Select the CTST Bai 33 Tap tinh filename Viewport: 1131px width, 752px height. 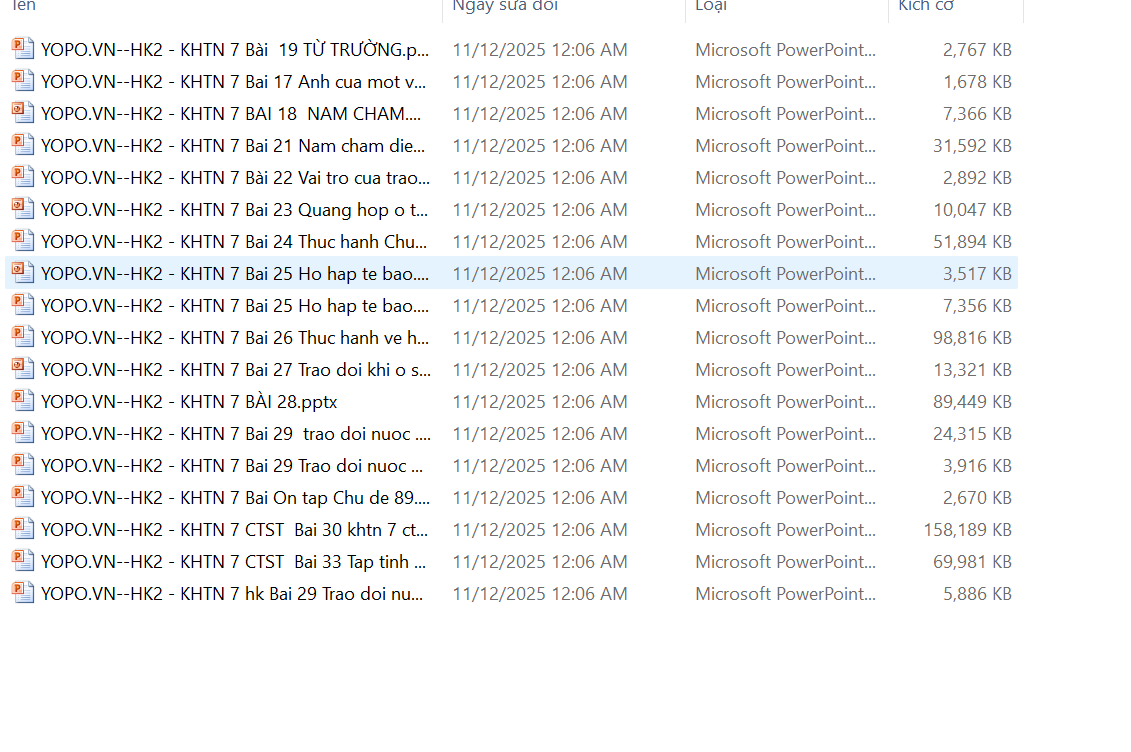pos(235,561)
